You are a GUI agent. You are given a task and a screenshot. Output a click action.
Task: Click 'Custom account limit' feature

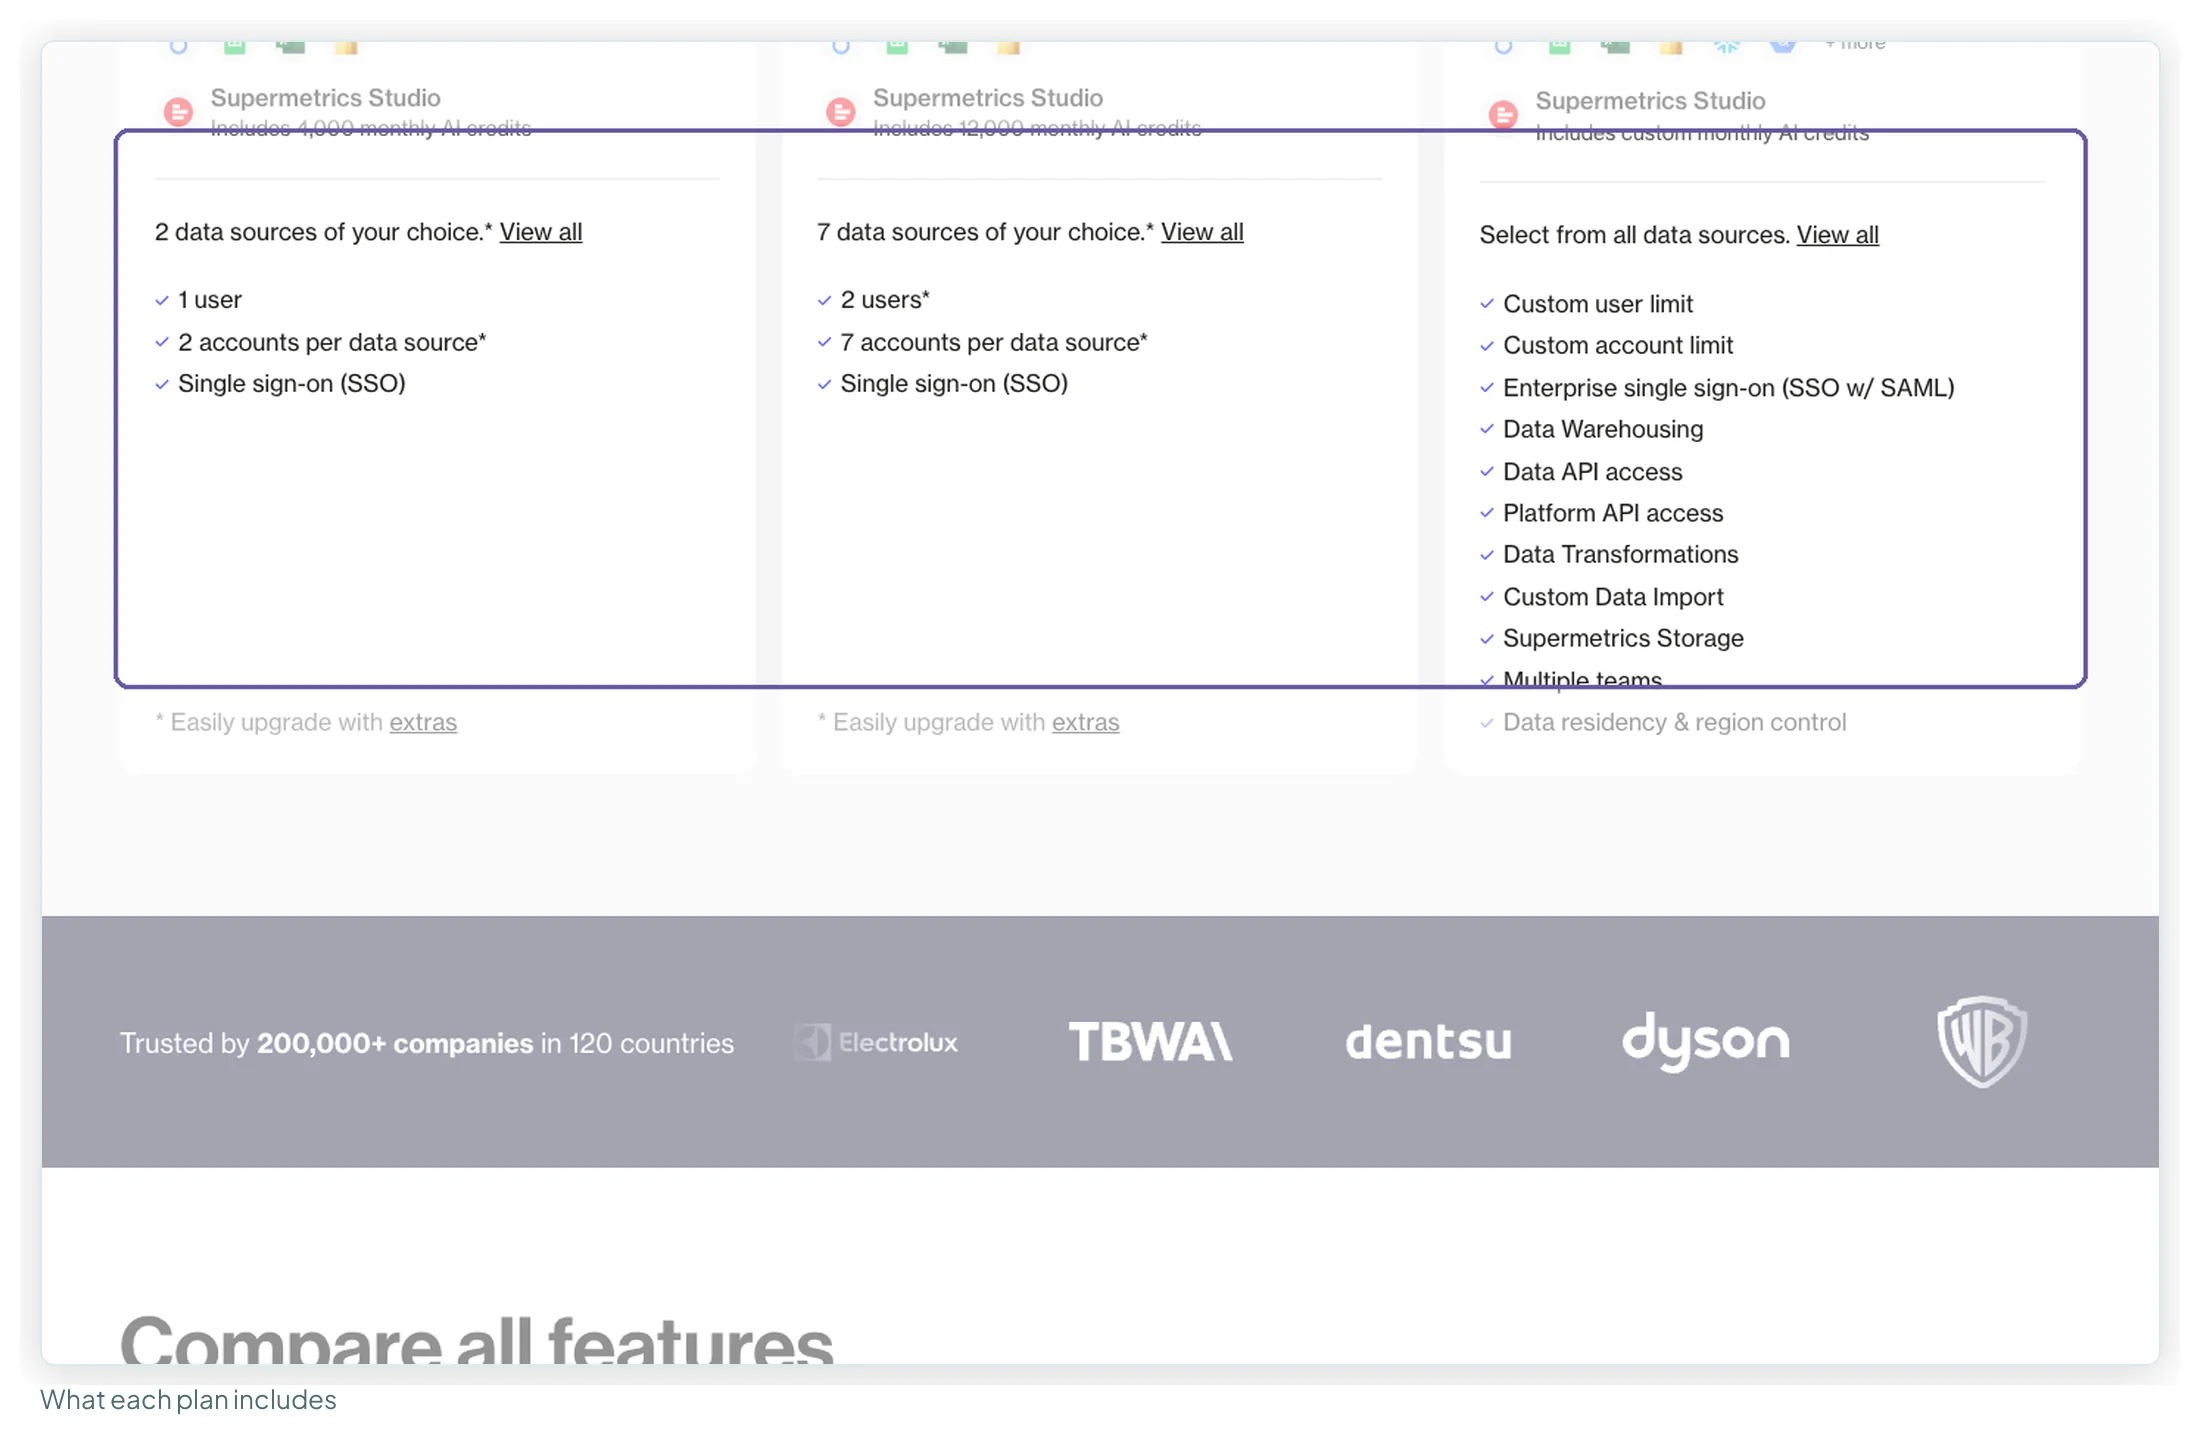point(1618,346)
